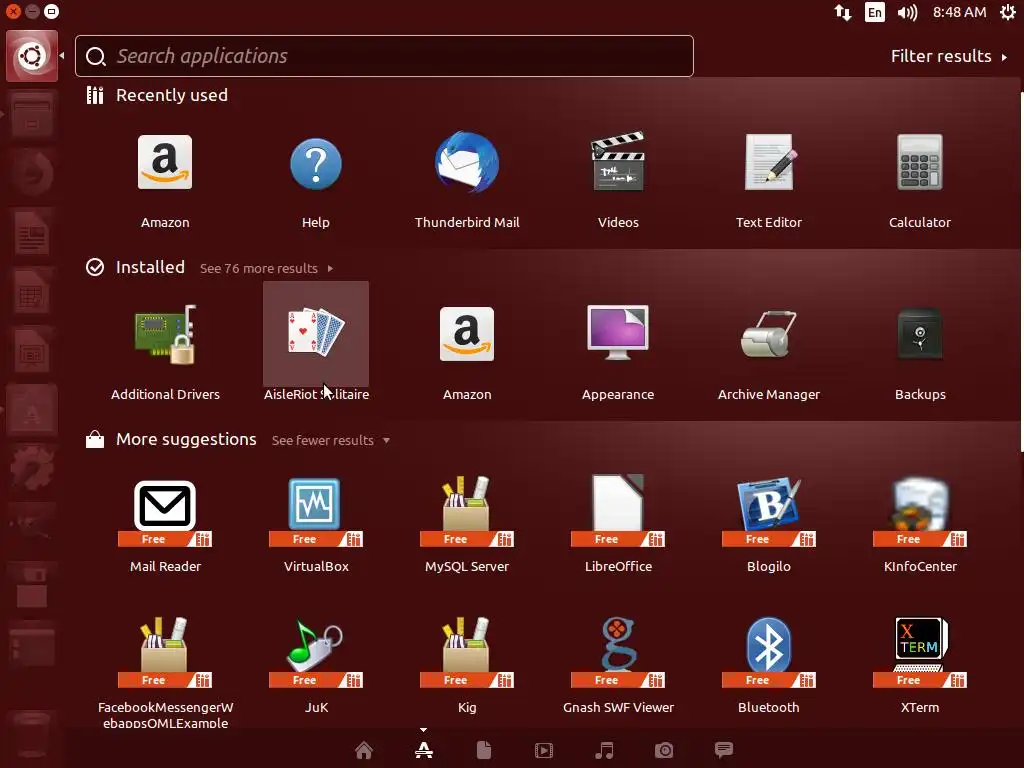Switch to Files lens

484,750
